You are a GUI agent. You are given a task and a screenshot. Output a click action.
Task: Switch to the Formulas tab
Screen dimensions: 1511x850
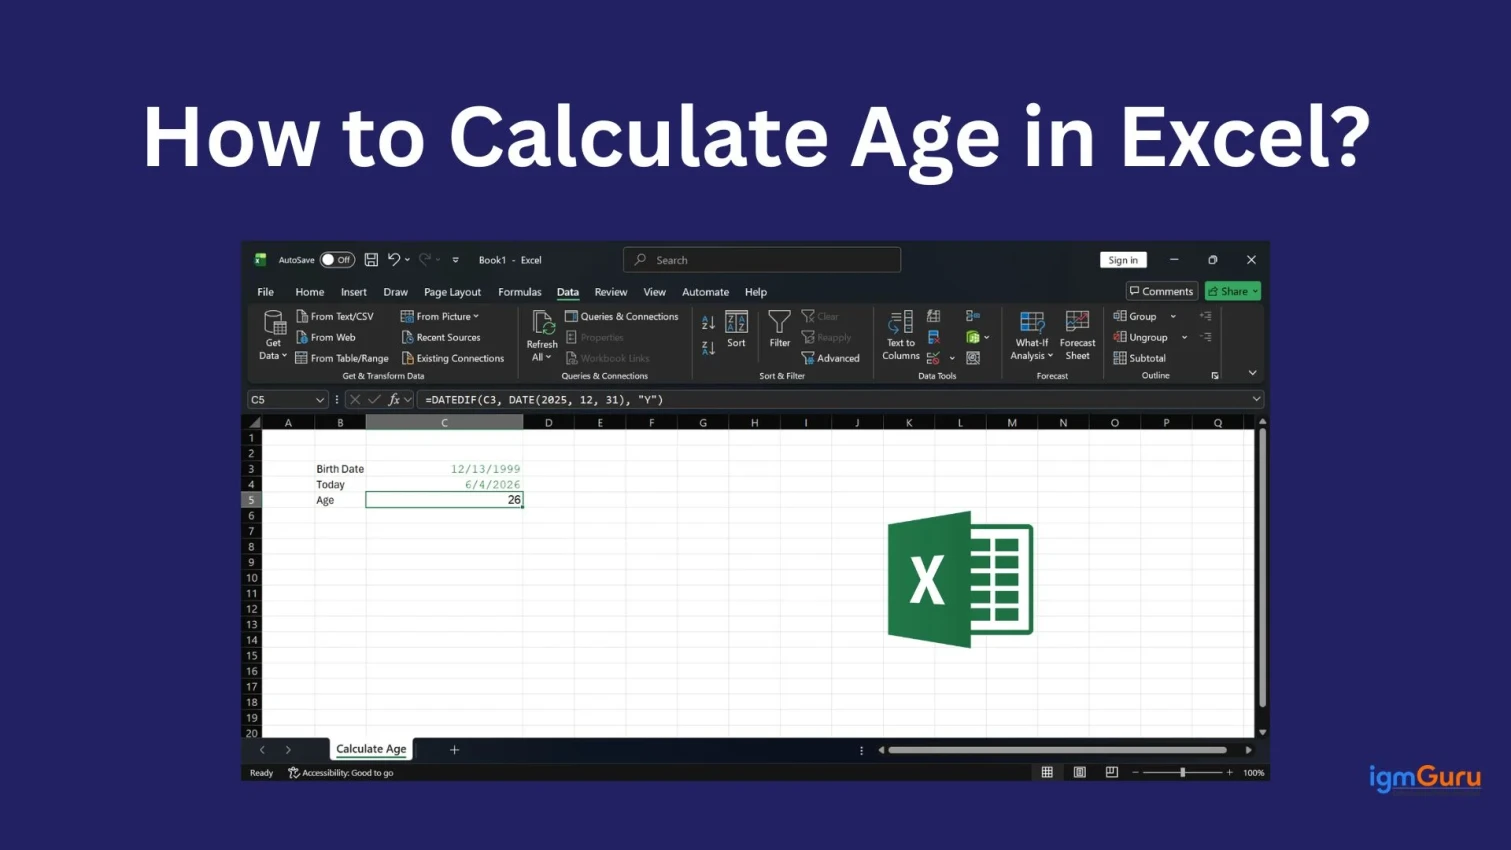tap(519, 292)
